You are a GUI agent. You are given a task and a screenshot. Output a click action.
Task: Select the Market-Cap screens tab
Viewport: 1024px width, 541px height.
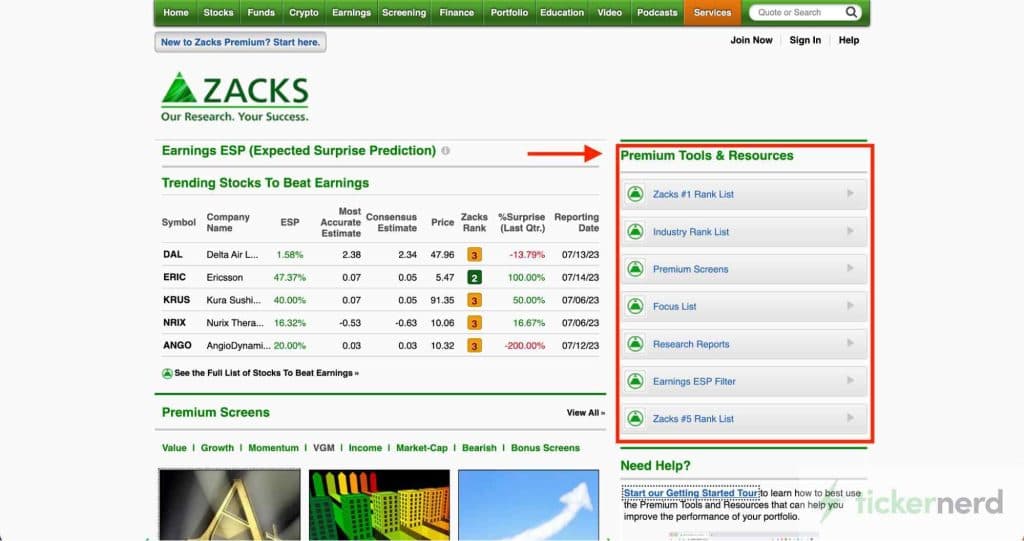pyautogui.click(x=422, y=448)
